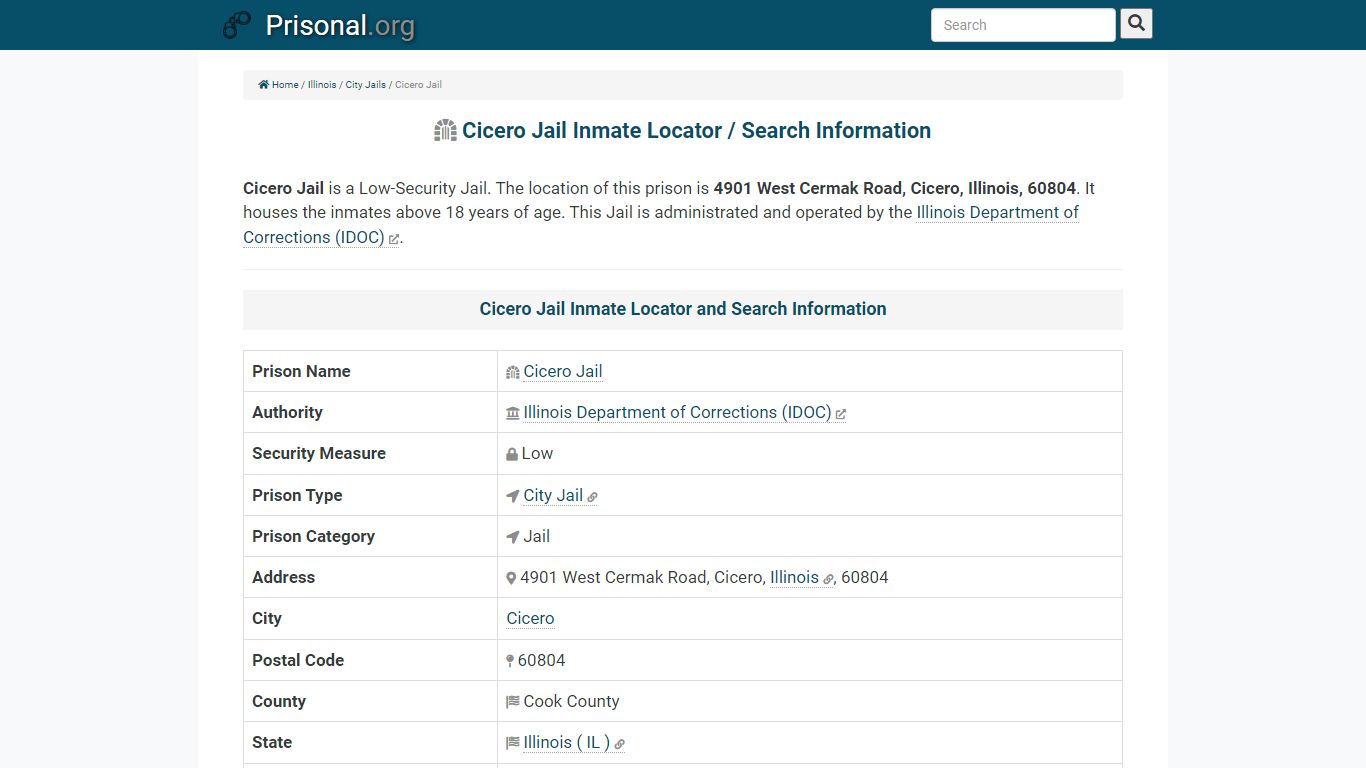Click the flag icon in County row
Image resolution: width=1366 pixels, height=768 pixels.
coord(513,702)
